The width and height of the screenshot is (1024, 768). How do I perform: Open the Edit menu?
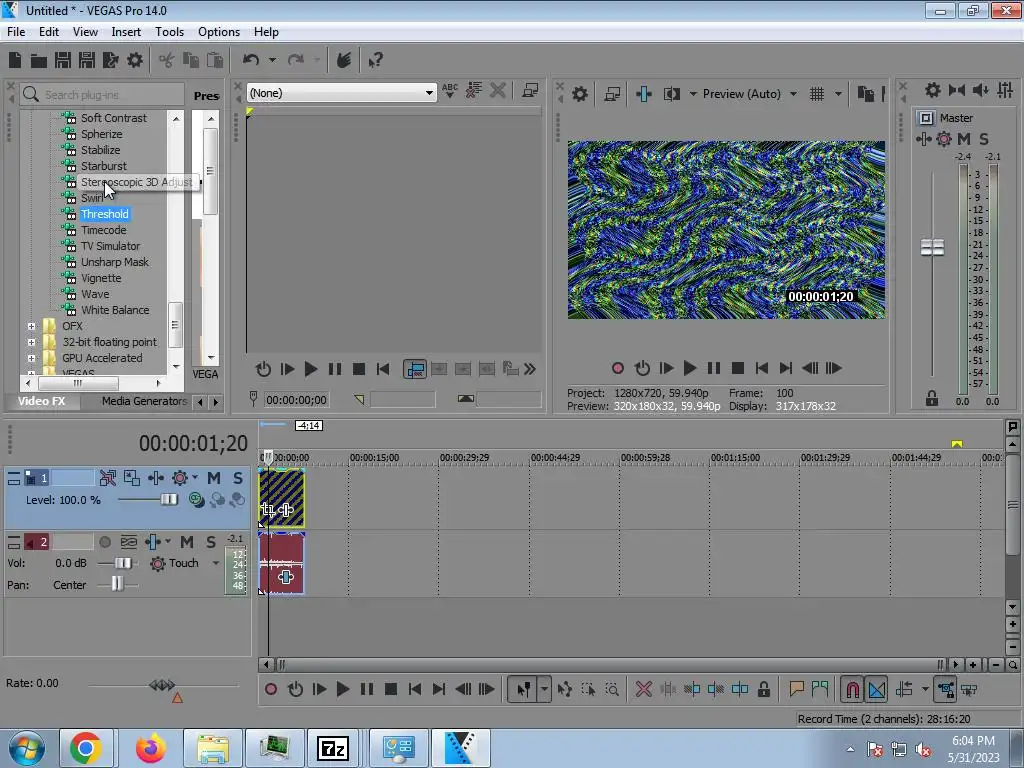point(48,31)
